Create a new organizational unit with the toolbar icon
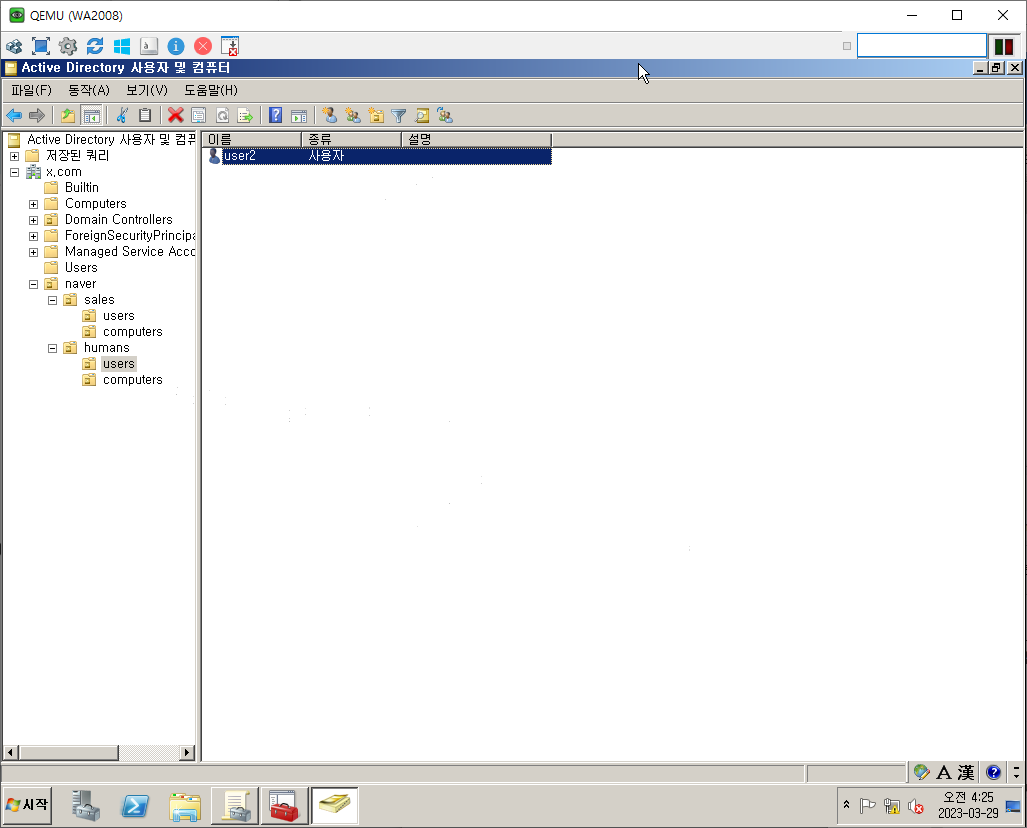Image resolution: width=1027 pixels, height=828 pixels. [x=376, y=116]
